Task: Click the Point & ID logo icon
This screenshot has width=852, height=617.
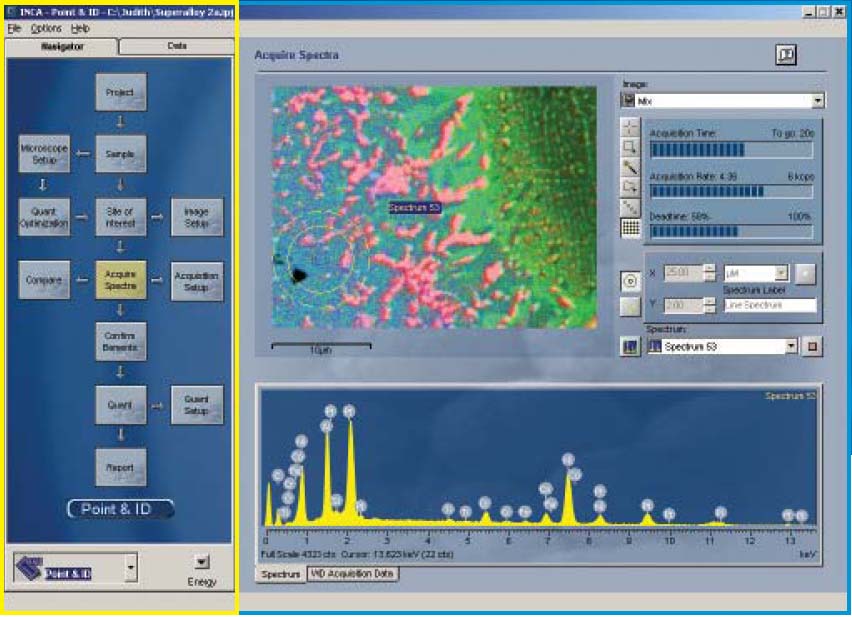Action: [x=29, y=568]
